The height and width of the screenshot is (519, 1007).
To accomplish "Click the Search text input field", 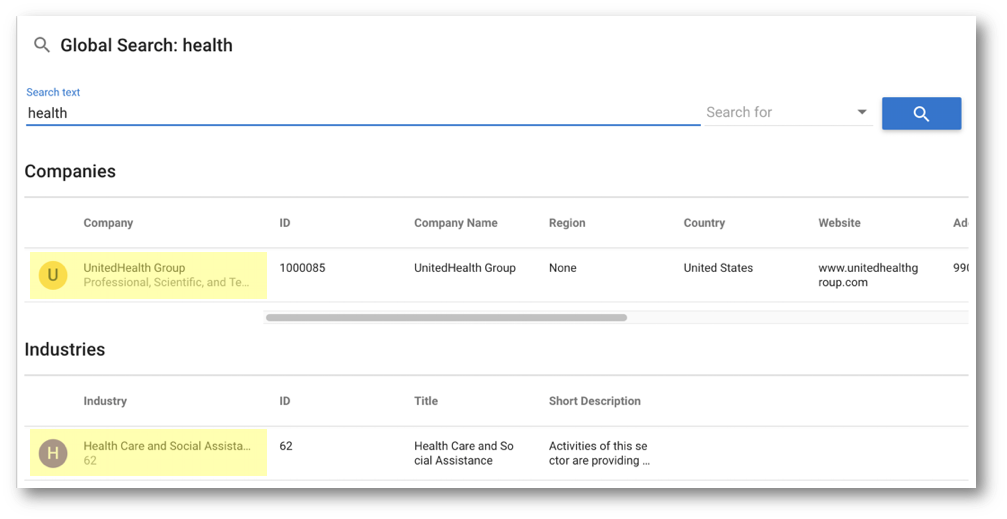I will coord(363,113).
